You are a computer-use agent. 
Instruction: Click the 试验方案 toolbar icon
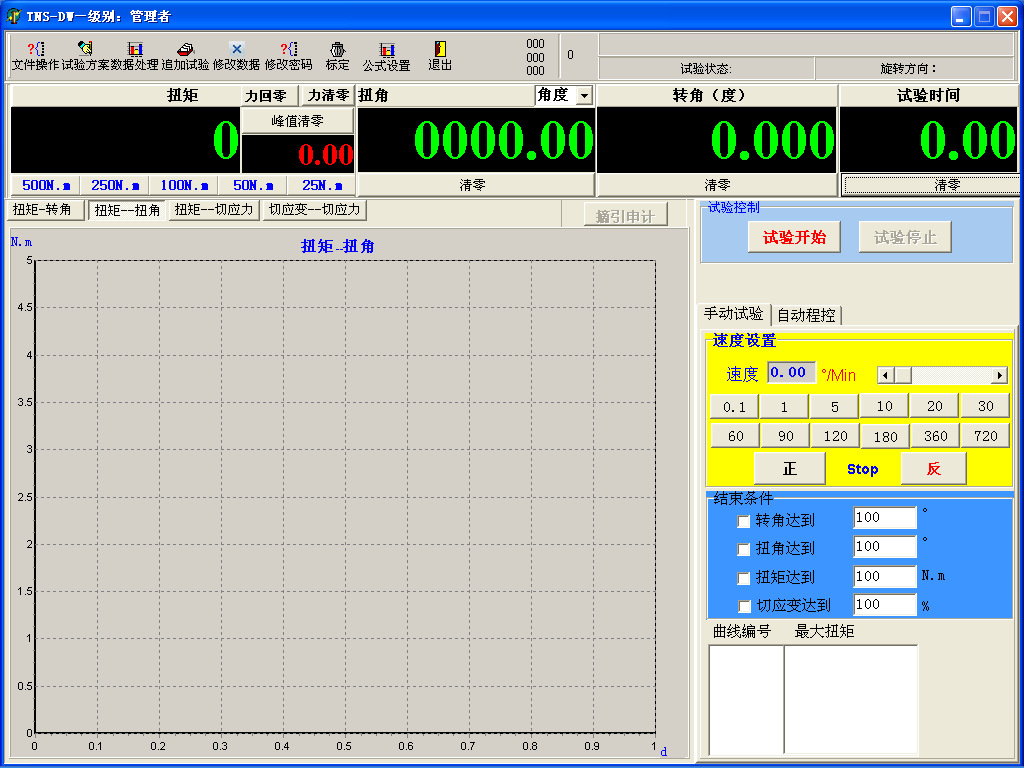pyautogui.click(x=85, y=56)
